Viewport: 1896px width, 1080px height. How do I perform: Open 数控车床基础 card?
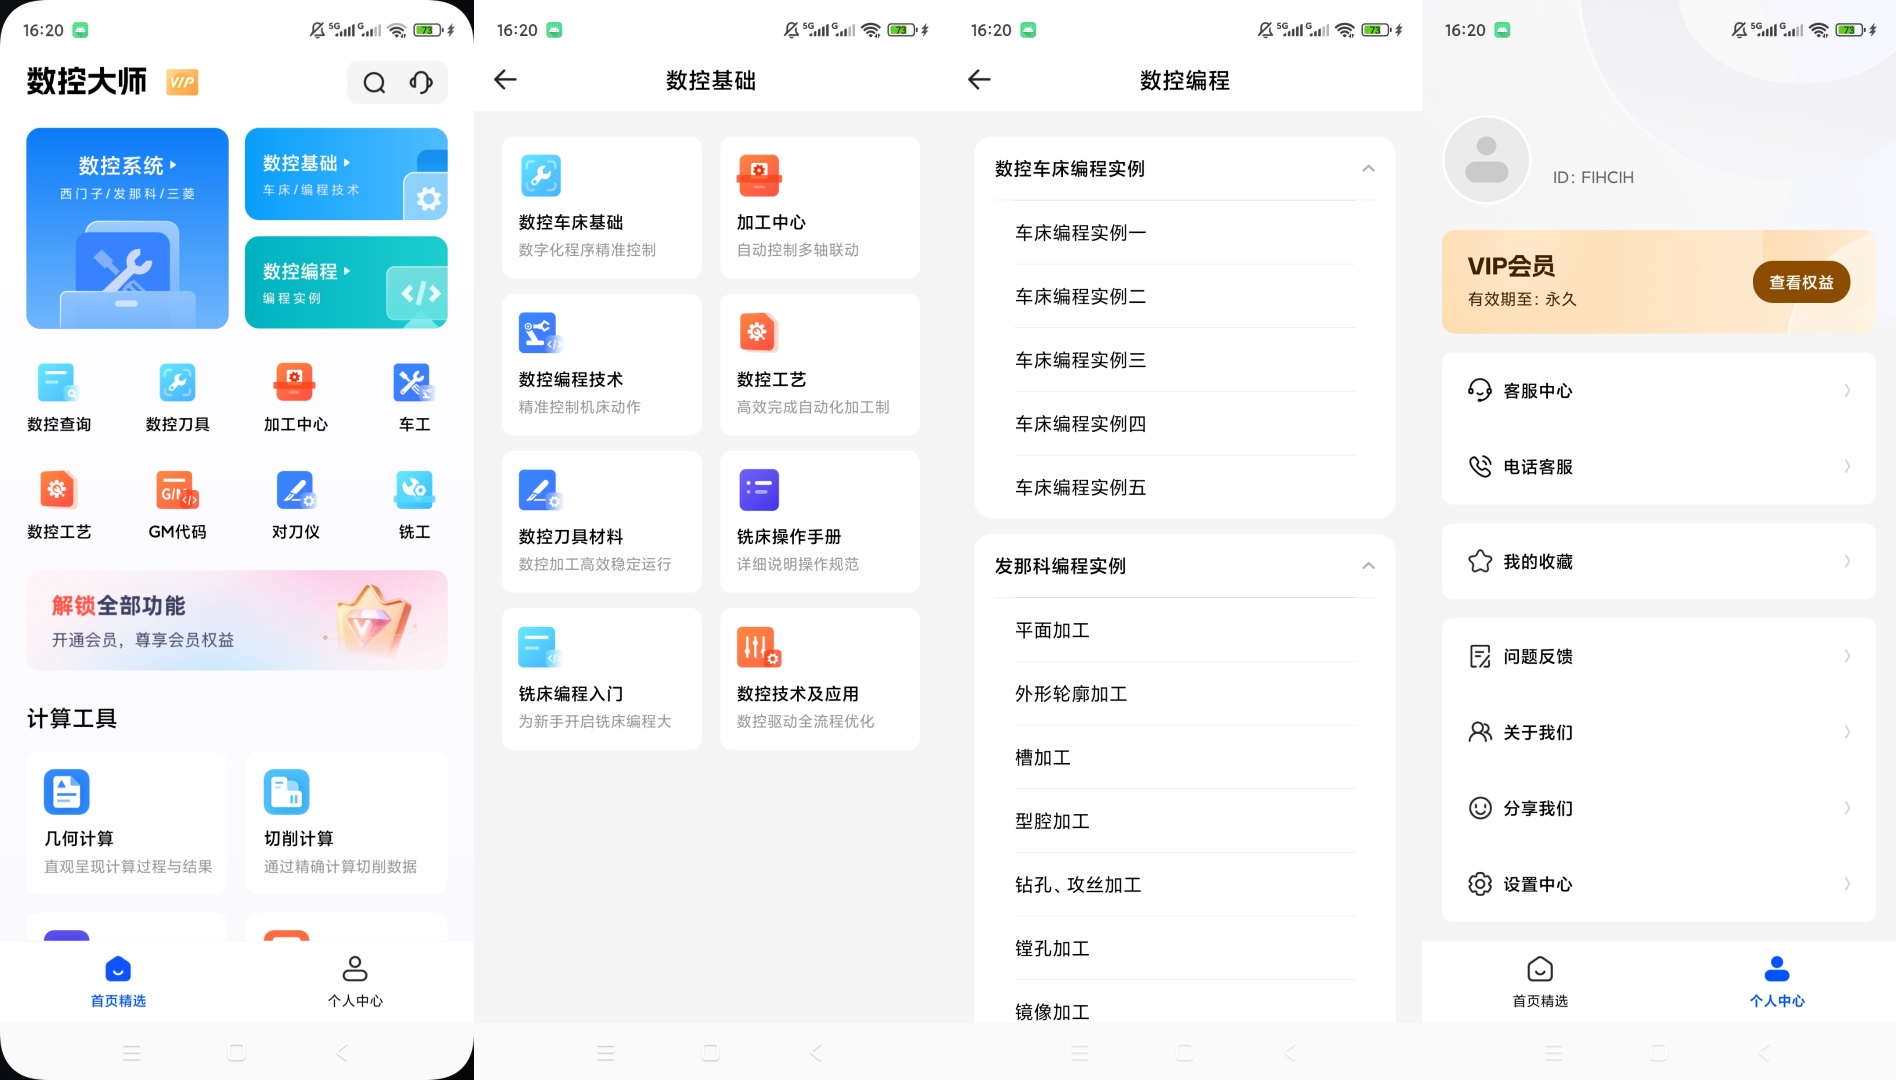click(x=602, y=207)
